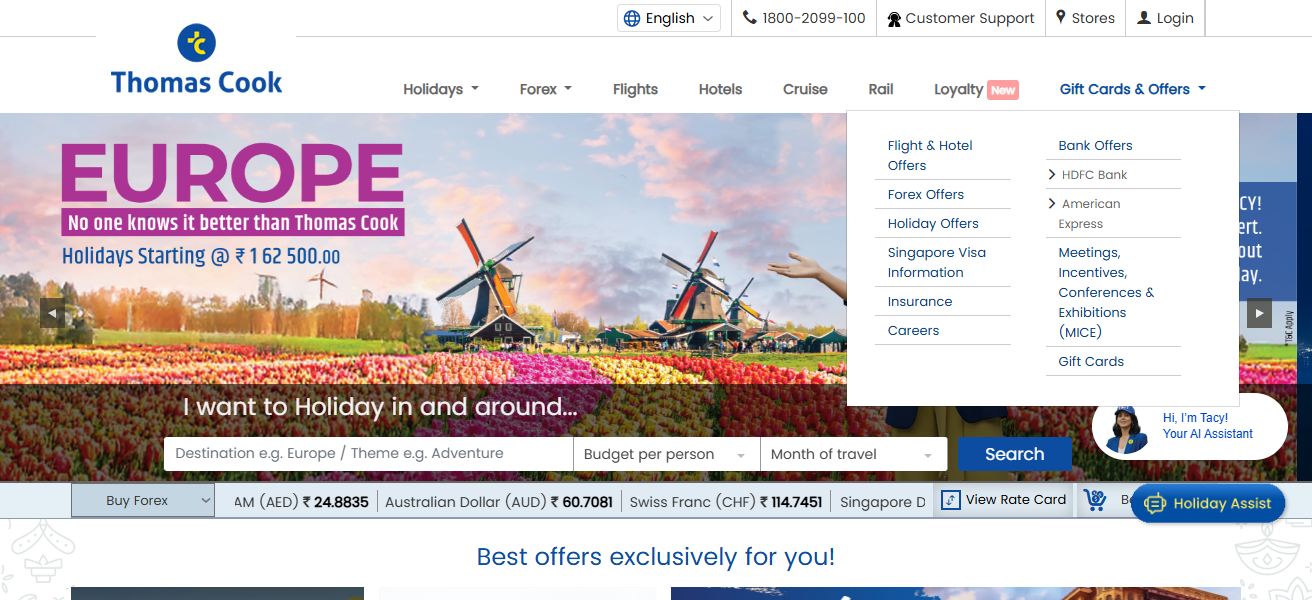Click the left carousel arrow on the banner
The height and width of the screenshot is (600, 1312).
(51, 313)
